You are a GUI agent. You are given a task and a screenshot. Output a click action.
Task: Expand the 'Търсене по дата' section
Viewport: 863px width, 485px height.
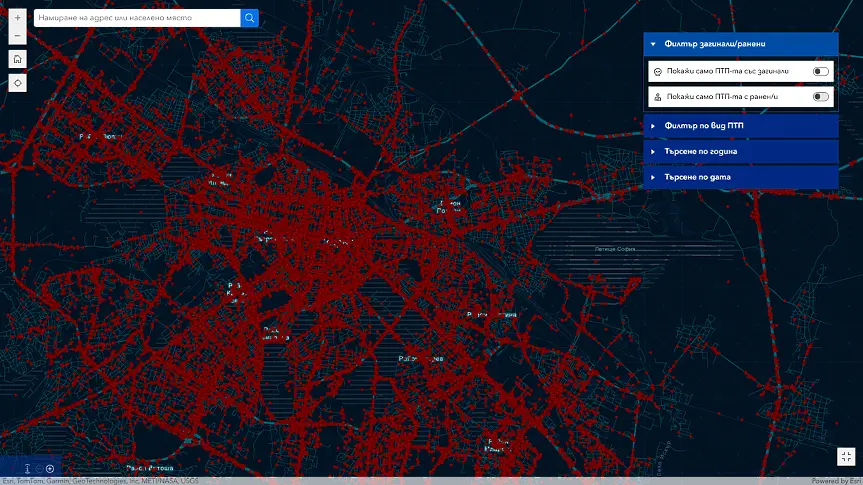740,177
